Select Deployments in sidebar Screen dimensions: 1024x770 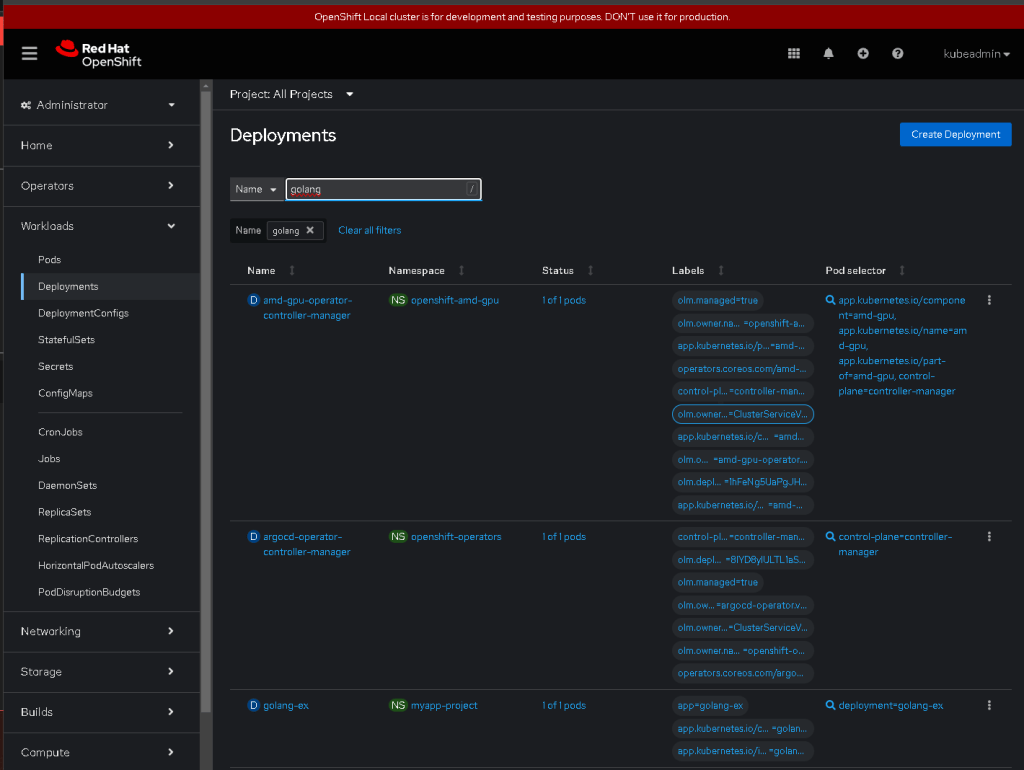68,286
